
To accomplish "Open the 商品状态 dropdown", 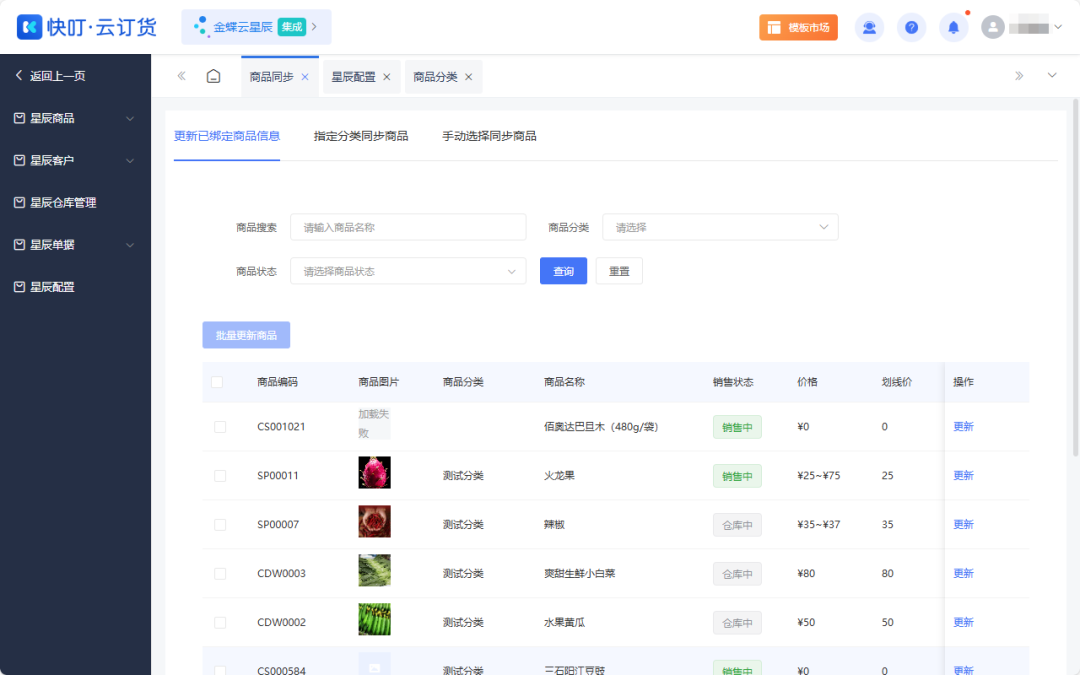I will [407, 271].
